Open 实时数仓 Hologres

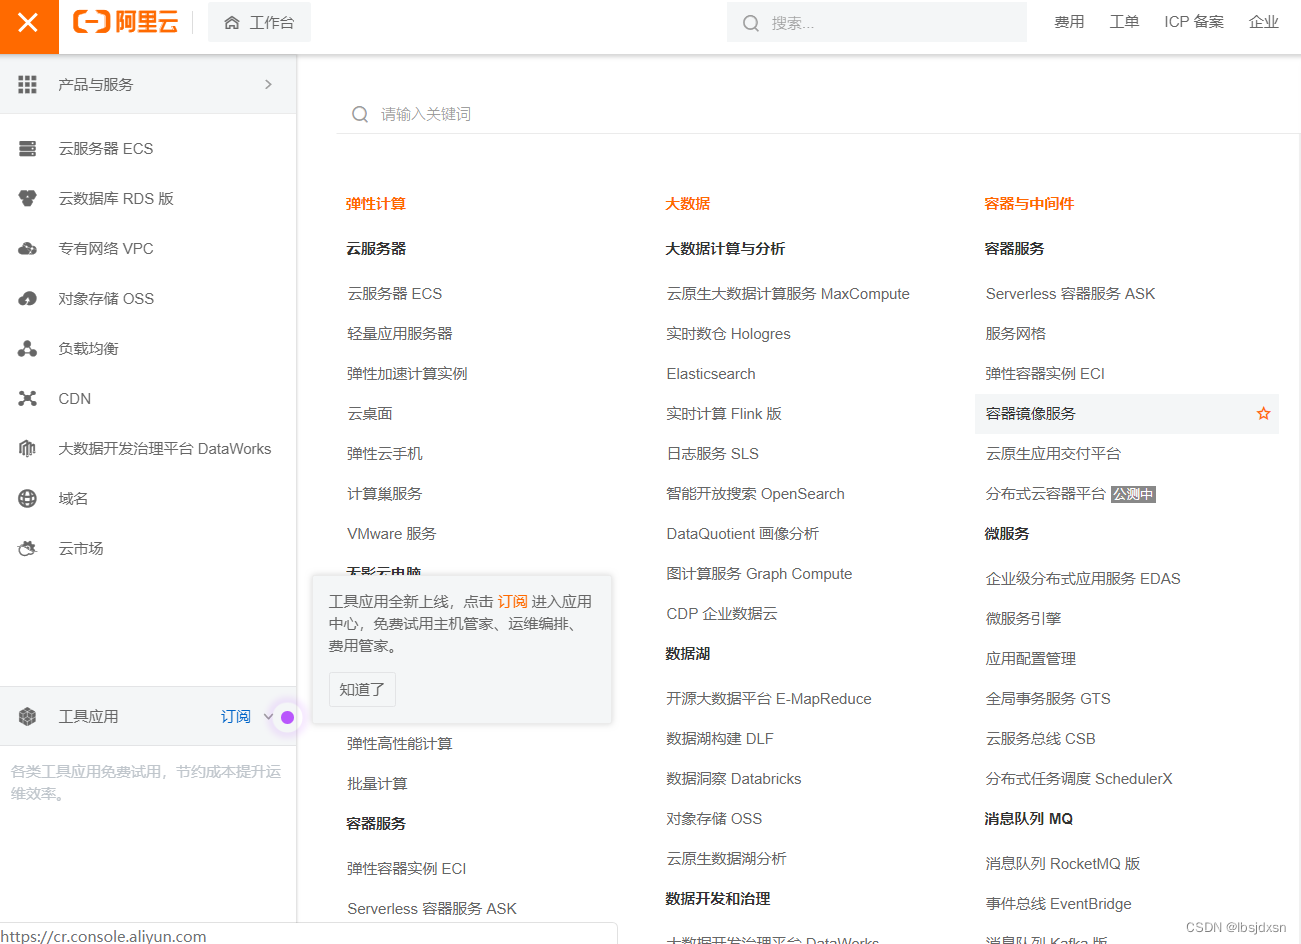[729, 334]
